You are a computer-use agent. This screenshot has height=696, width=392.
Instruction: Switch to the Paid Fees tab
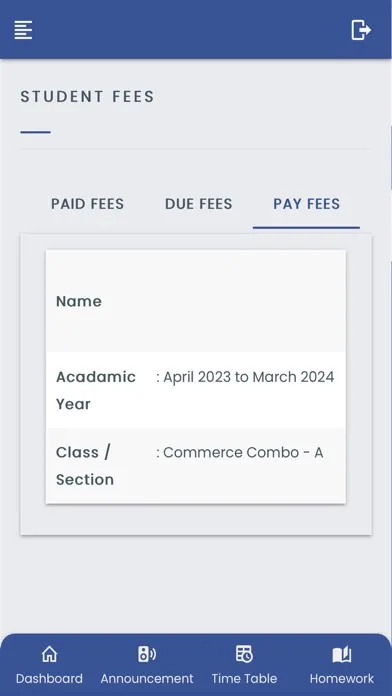click(87, 204)
